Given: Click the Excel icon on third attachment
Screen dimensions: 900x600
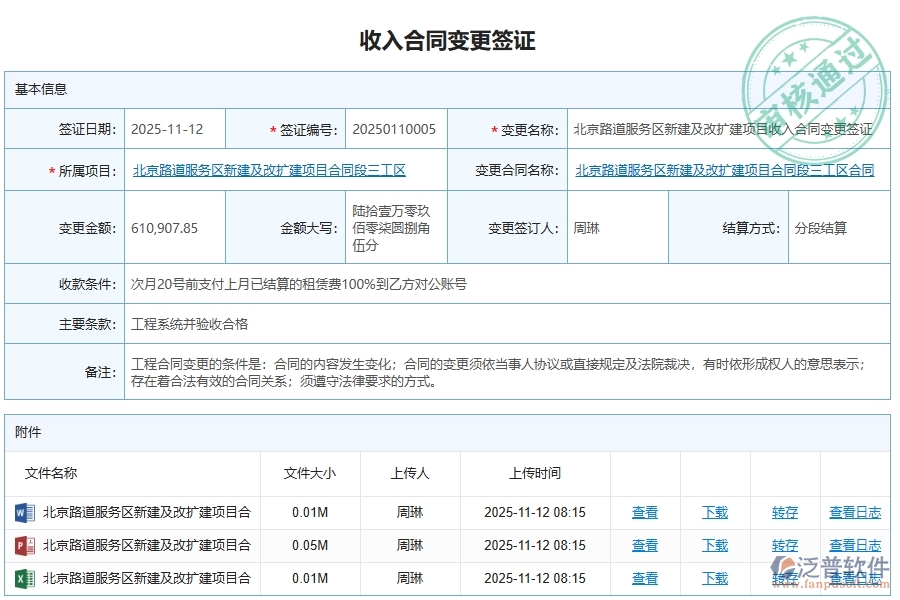Looking at the screenshot, I should [x=23, y=578].
